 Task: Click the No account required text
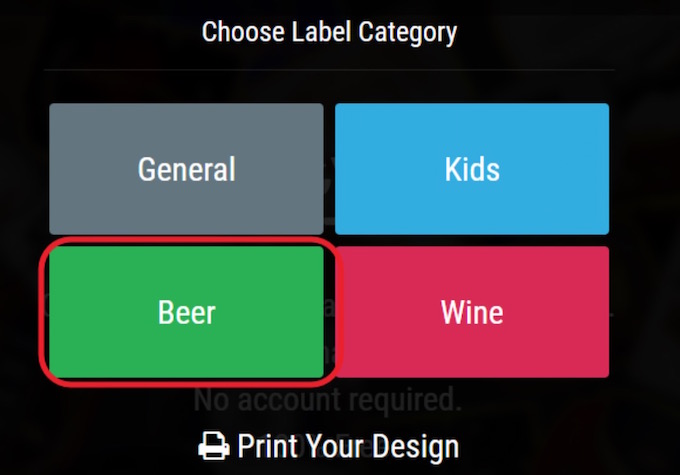point(327,401)
